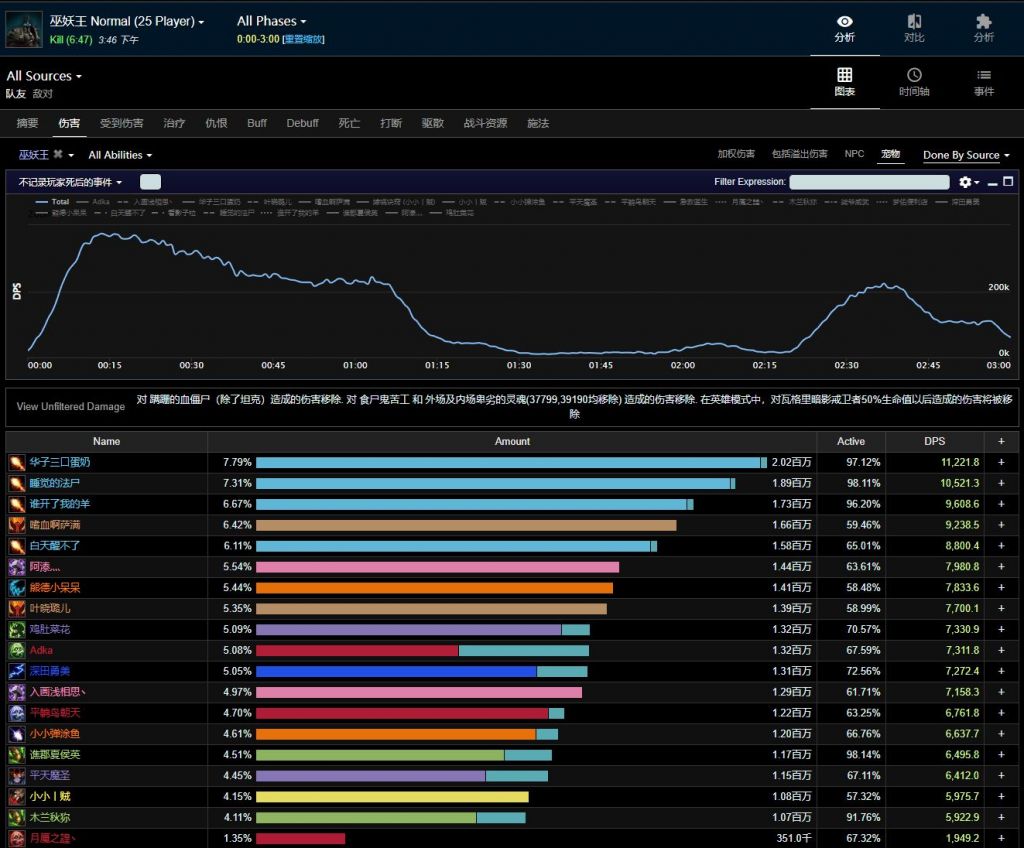Screen dimensions: 1024x848
Task: Open the puzzle-piece 分析 view
Action: tap(983, 28)
